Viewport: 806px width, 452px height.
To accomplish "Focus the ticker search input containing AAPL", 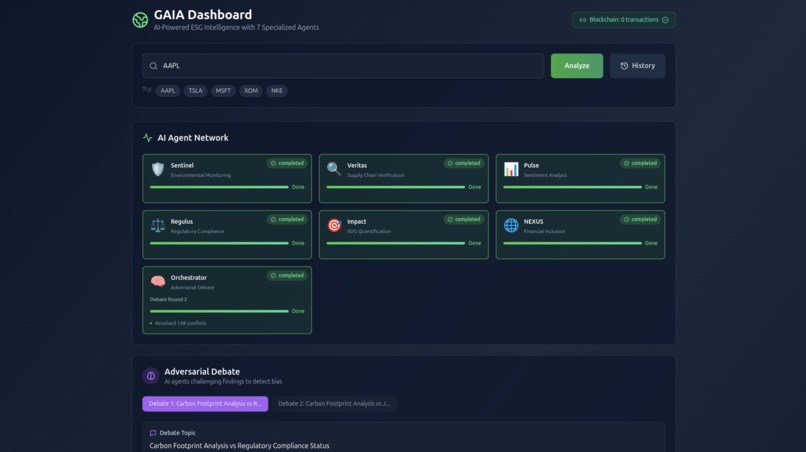I will pos(343,66).
